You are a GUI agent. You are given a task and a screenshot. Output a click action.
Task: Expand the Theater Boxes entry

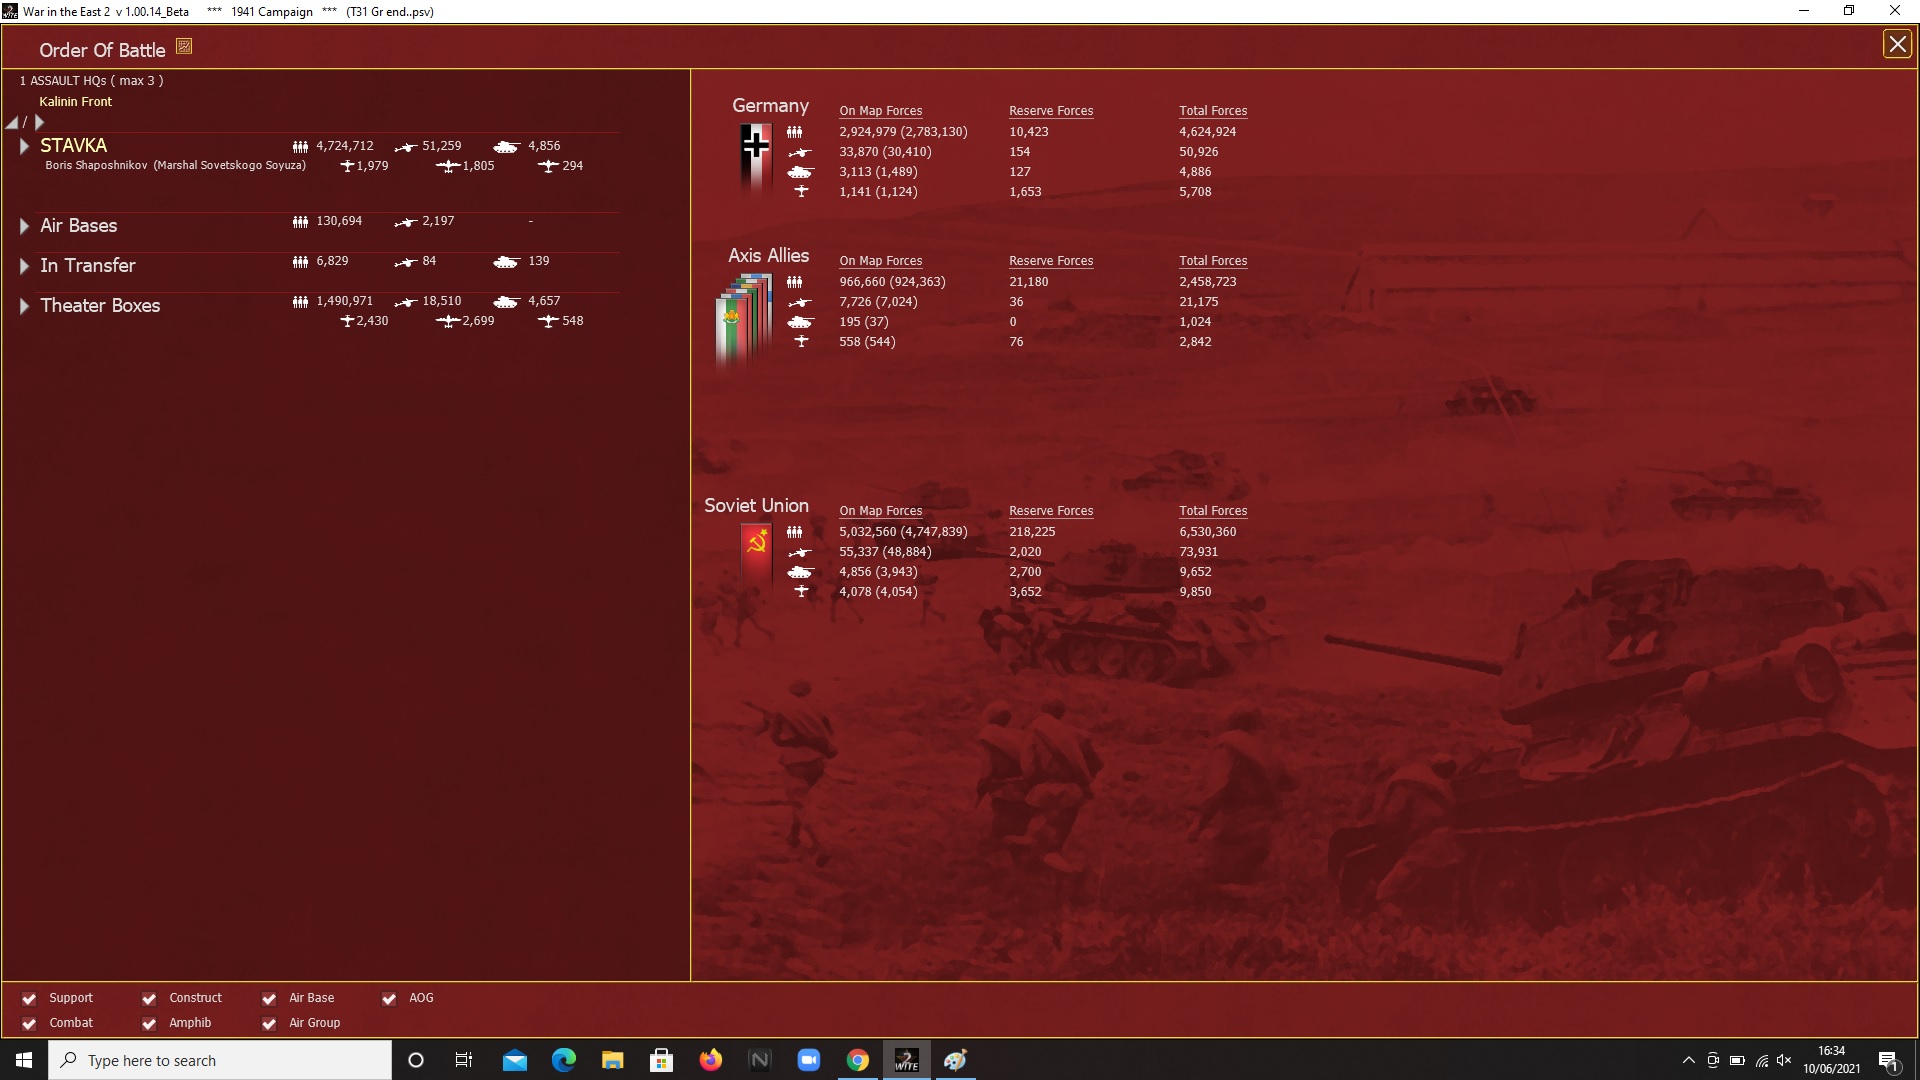click(24, 306)
